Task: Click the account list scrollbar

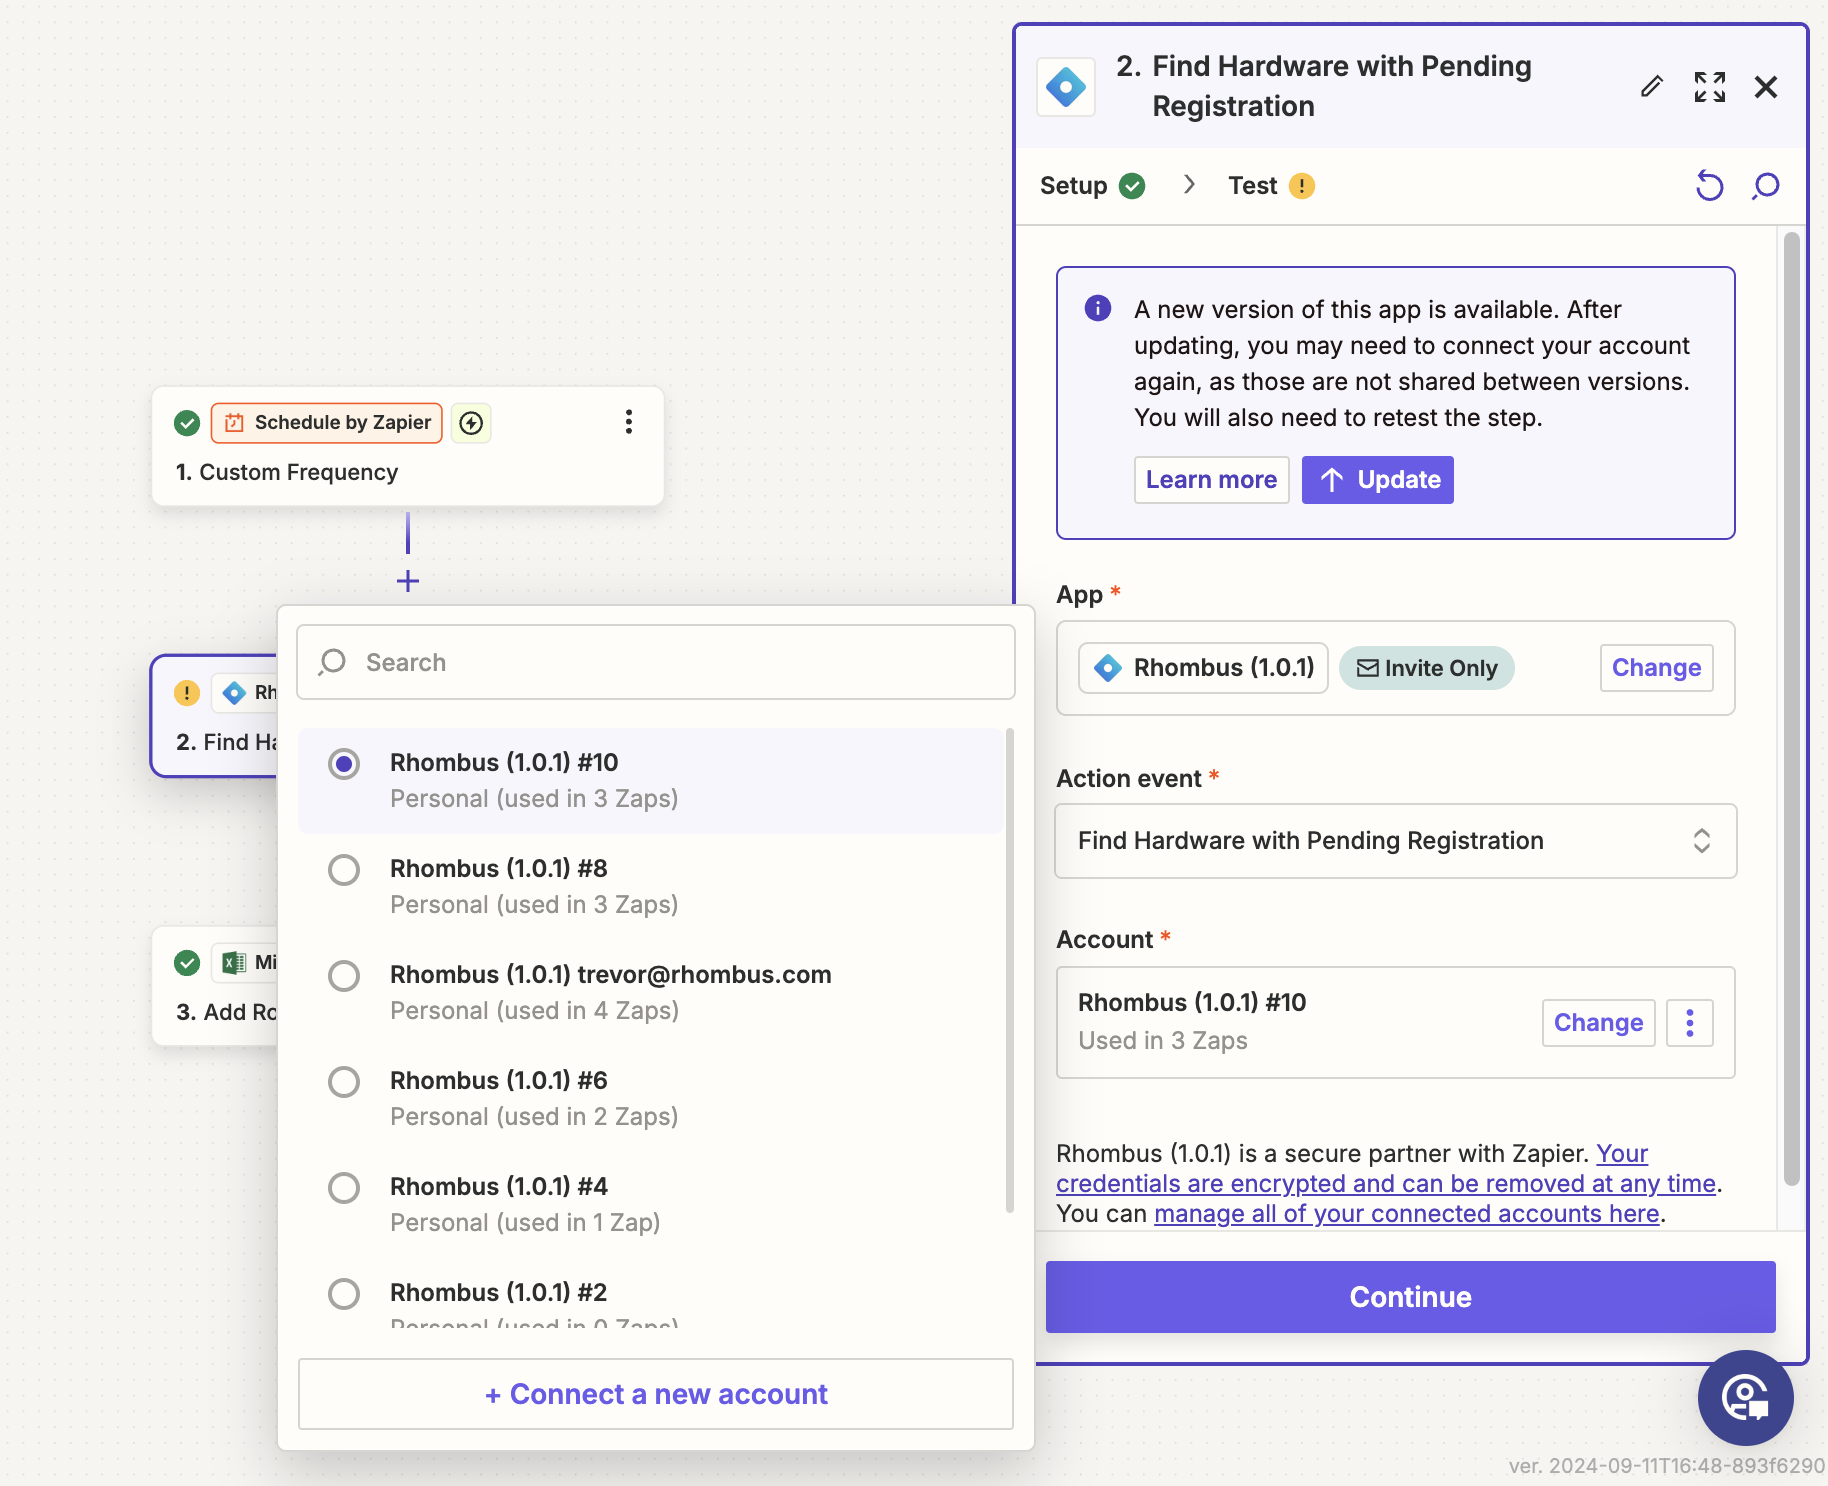Action: point(1009,970)
